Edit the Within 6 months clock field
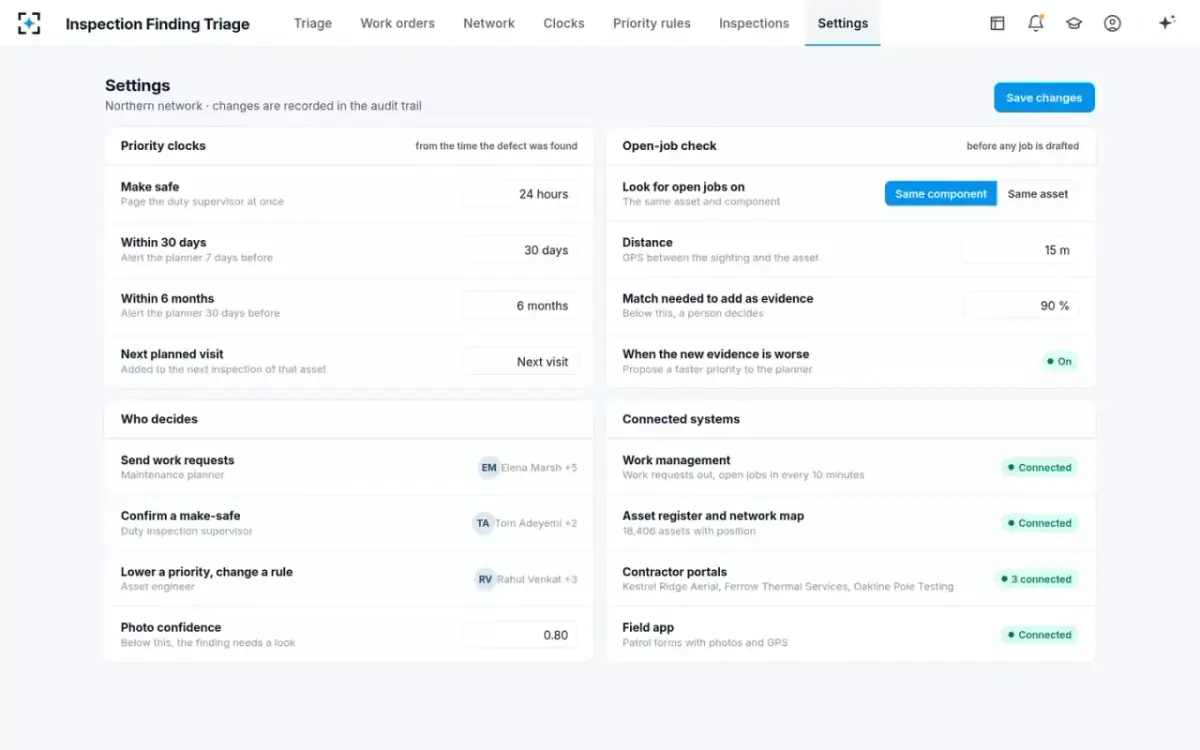The height and width of the screenshot is (750, 1200). pos(520,306)
